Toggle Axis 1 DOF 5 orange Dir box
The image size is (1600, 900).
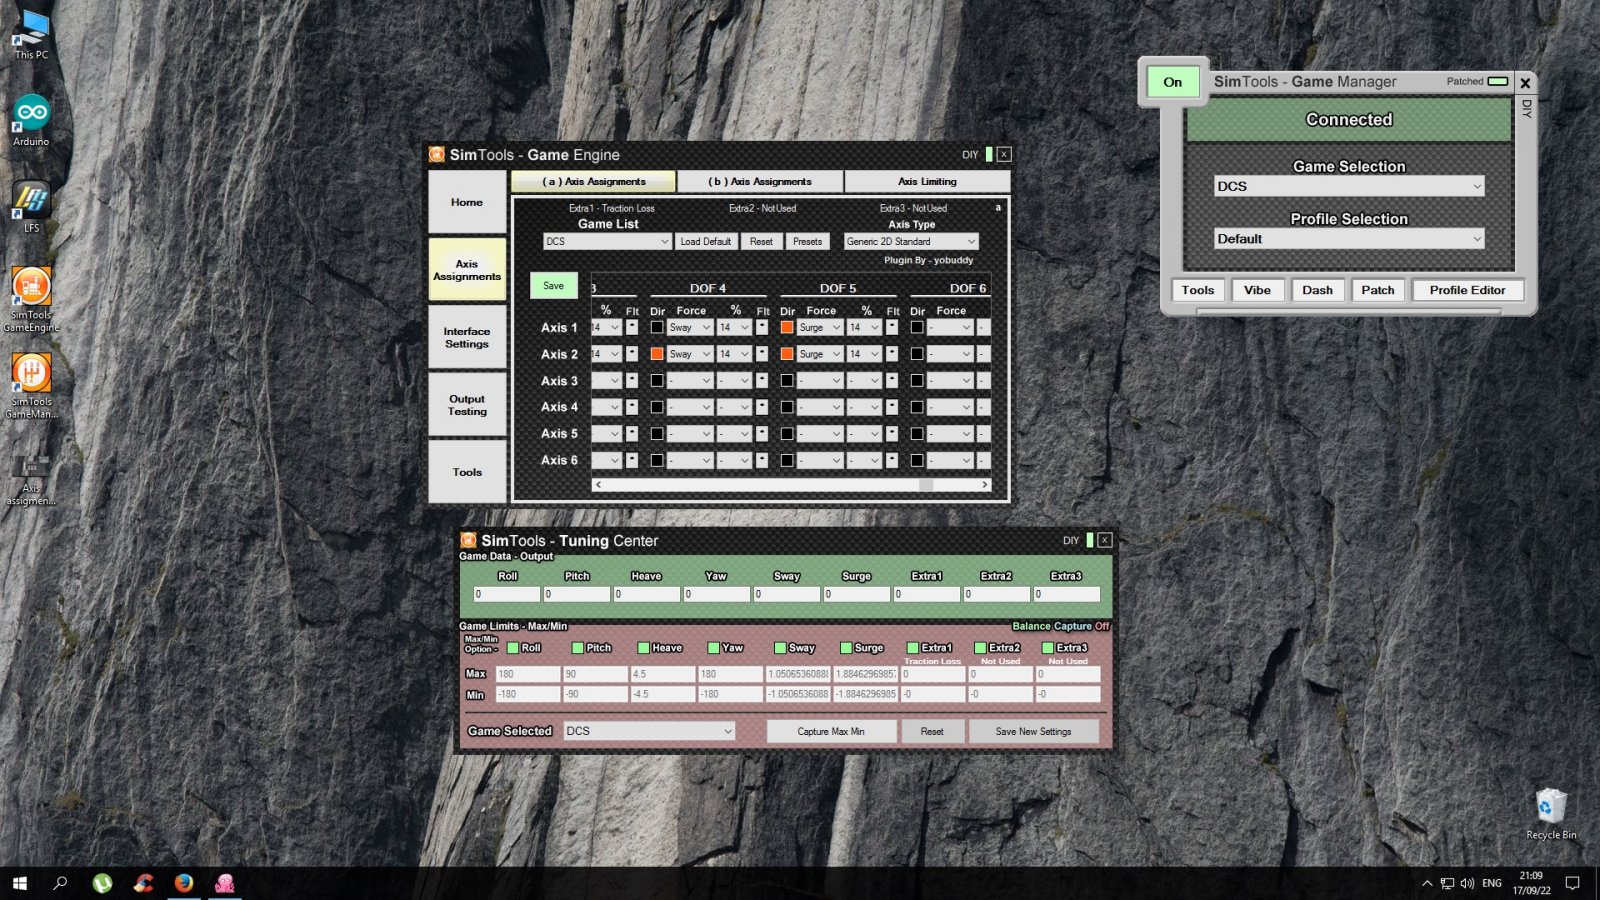pos(787,327)
